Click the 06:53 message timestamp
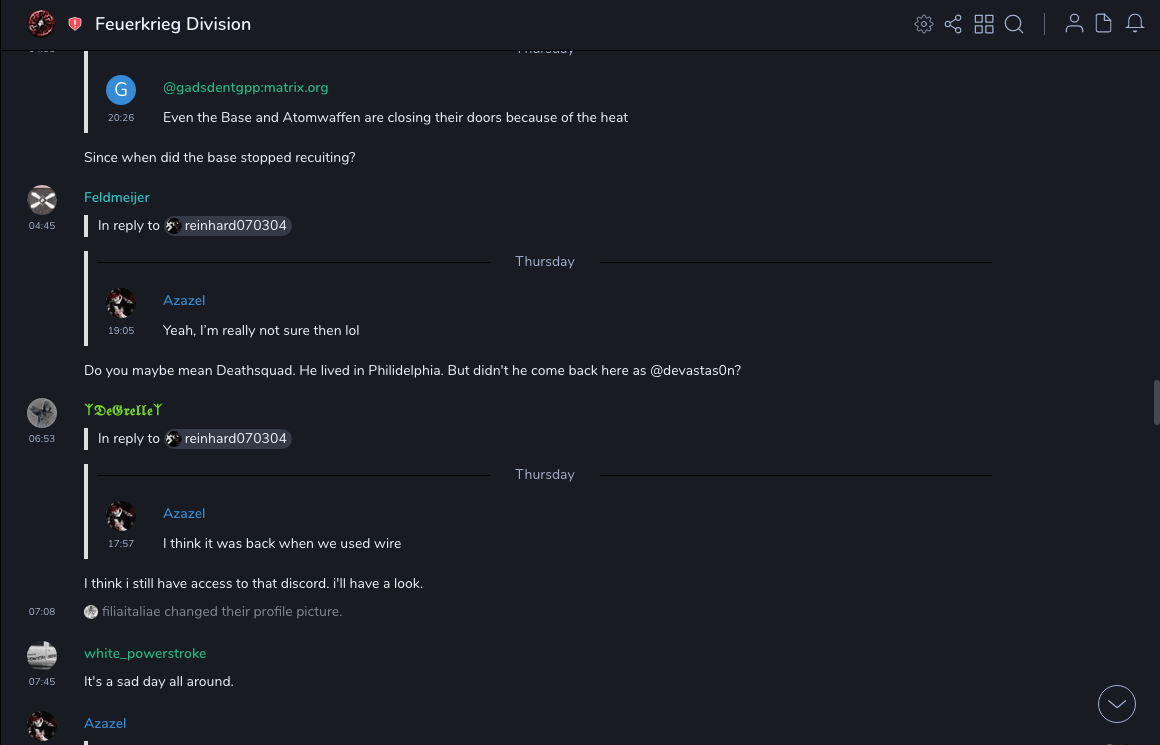This screenshot has height=745, width=1160. (x=42, y=439)
